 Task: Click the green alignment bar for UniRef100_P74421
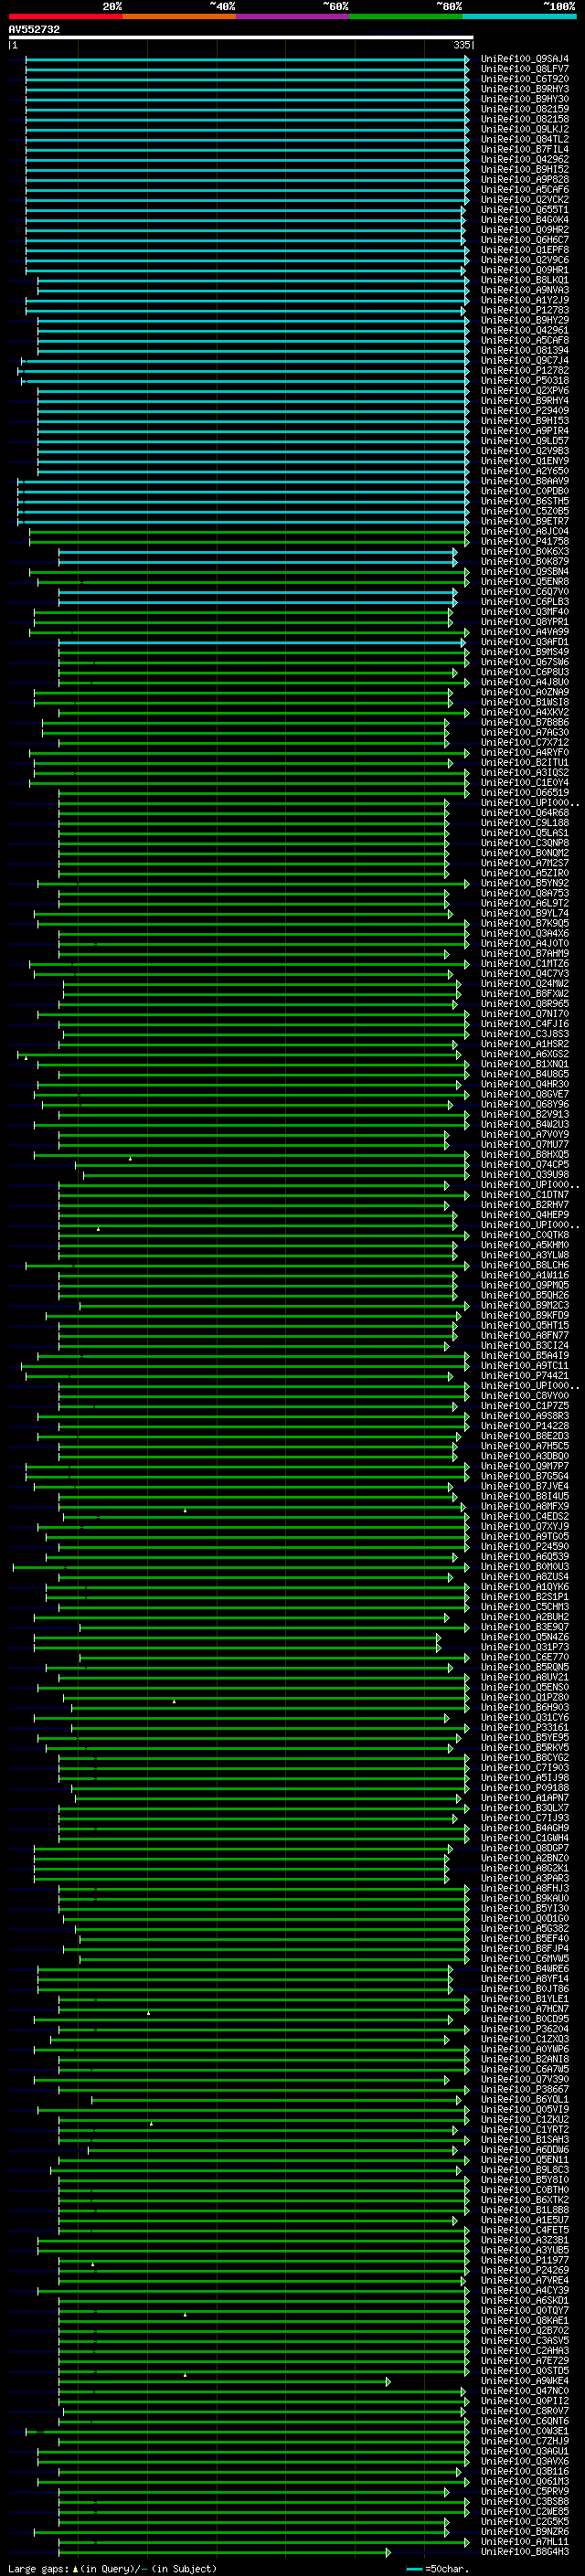[239, 1376]
